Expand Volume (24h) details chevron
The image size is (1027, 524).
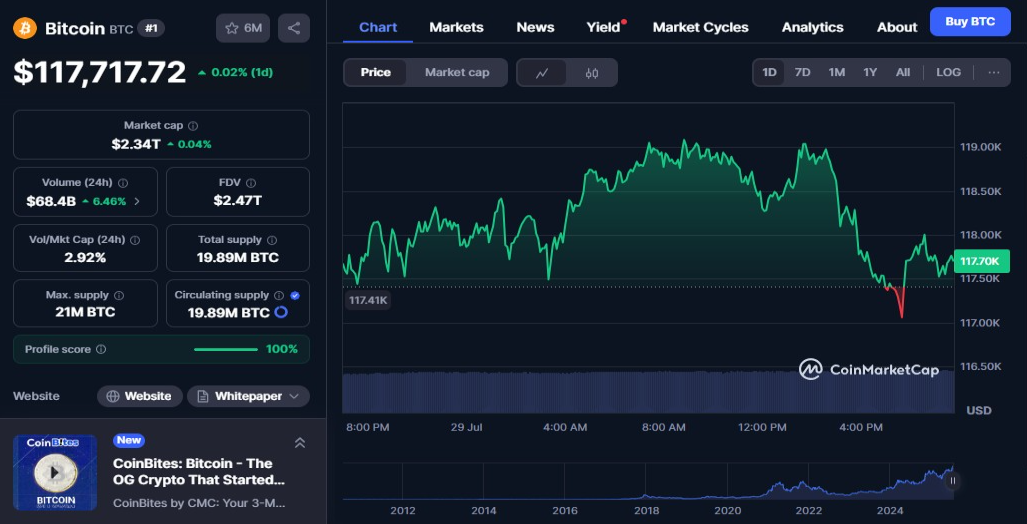[137, 202]
